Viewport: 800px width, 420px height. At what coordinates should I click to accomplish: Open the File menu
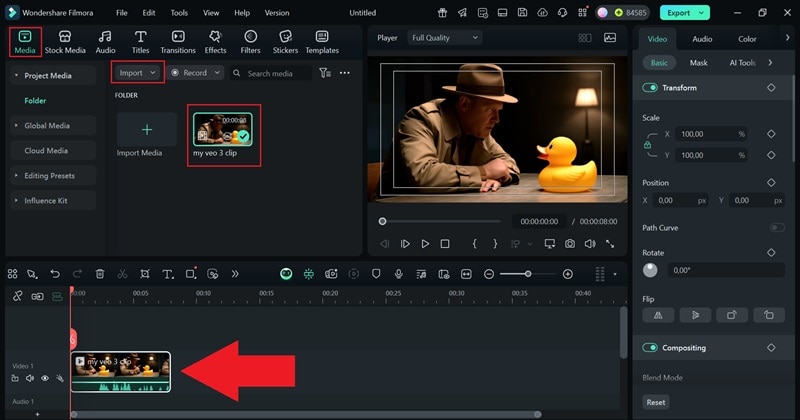point(121,13)
